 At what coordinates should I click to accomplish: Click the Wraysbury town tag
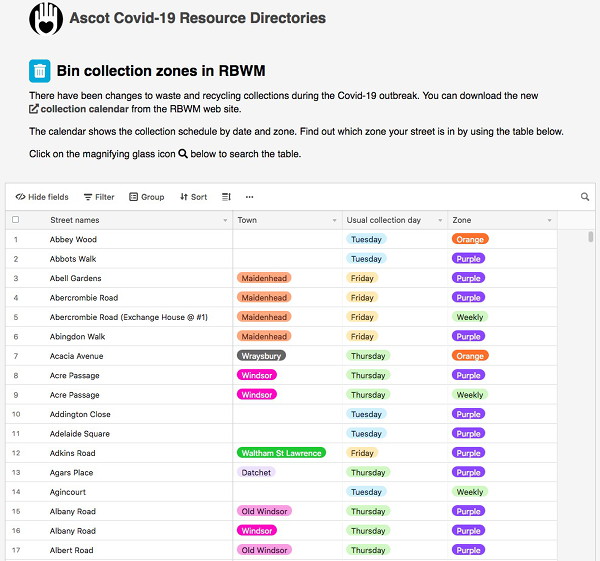tap(261, 356)
